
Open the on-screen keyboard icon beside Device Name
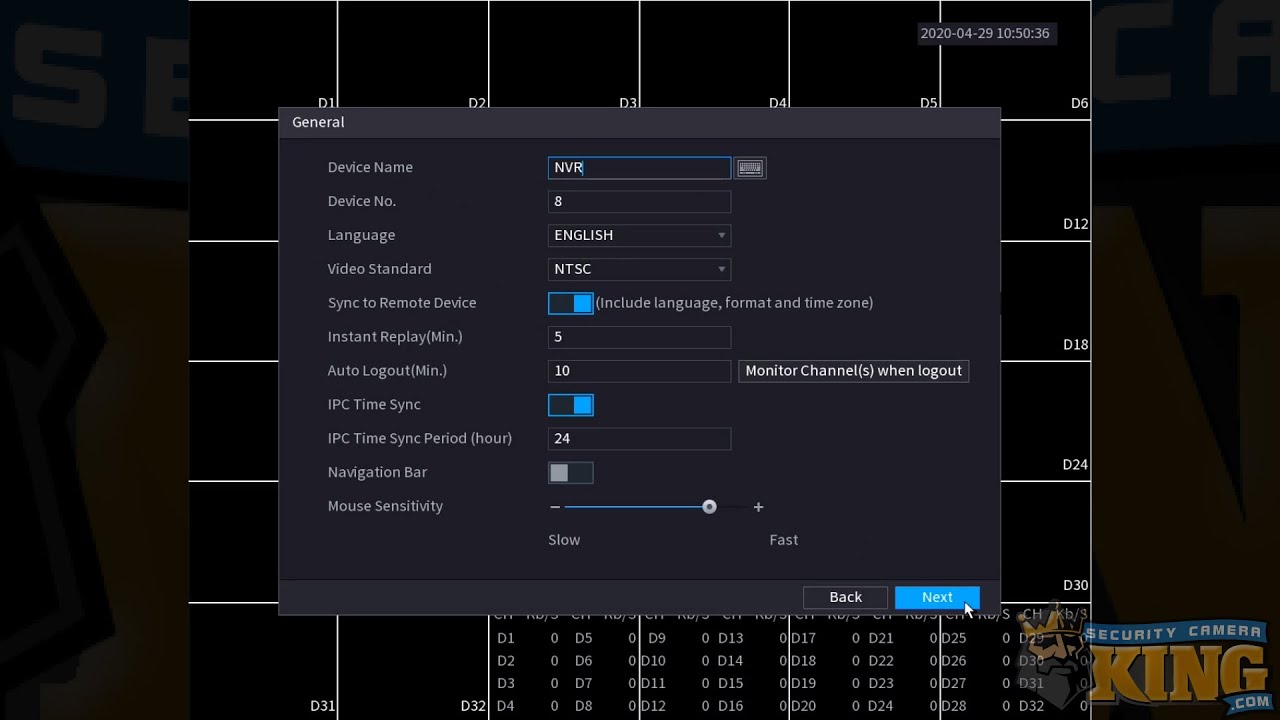(750, 168)
